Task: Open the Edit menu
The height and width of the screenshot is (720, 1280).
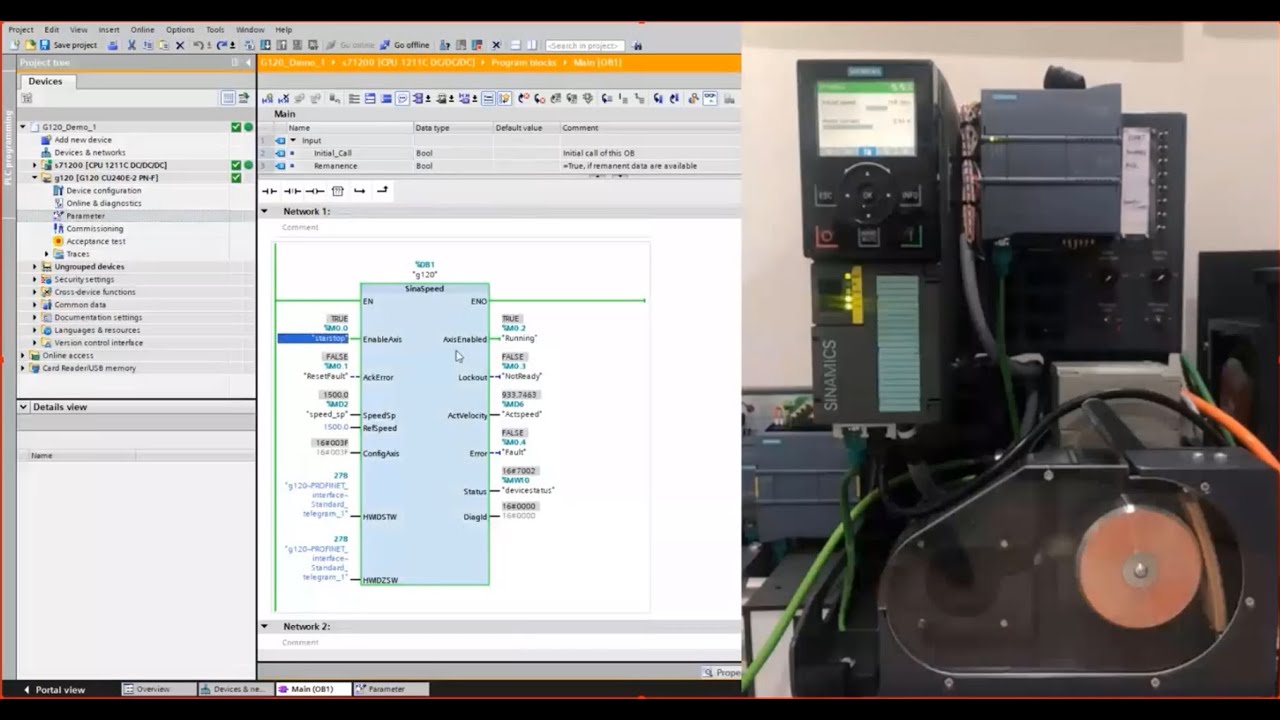Action: (x=52, y=30)
